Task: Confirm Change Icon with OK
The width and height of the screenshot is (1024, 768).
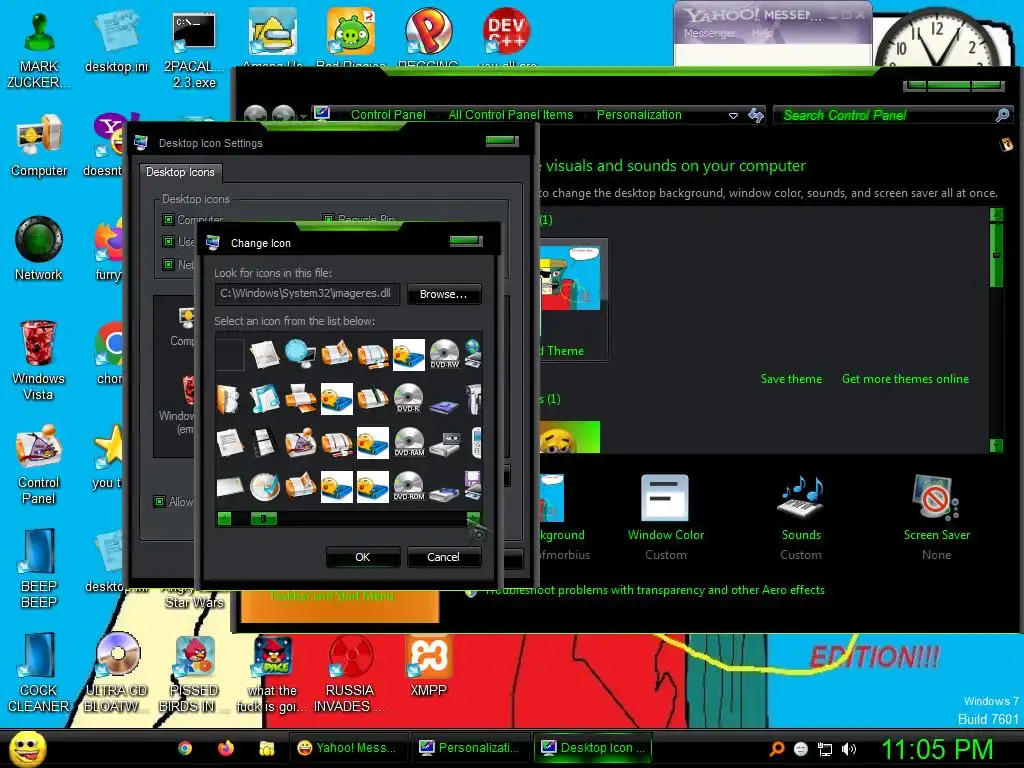Action: click(x=362, y=557)
